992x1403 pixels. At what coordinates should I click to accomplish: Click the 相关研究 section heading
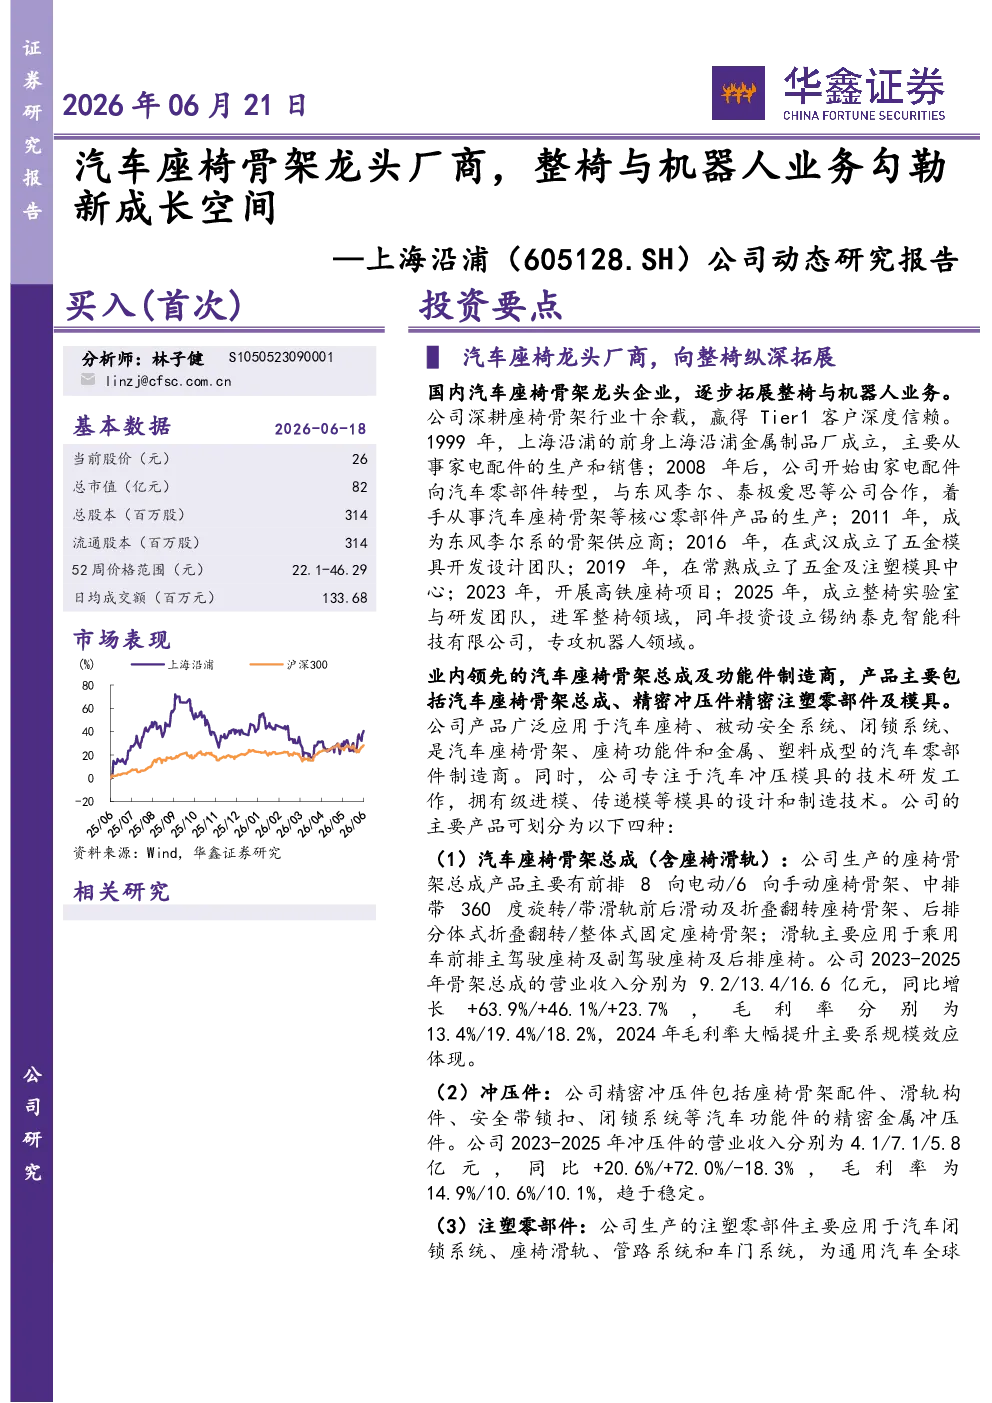[122, 891]
